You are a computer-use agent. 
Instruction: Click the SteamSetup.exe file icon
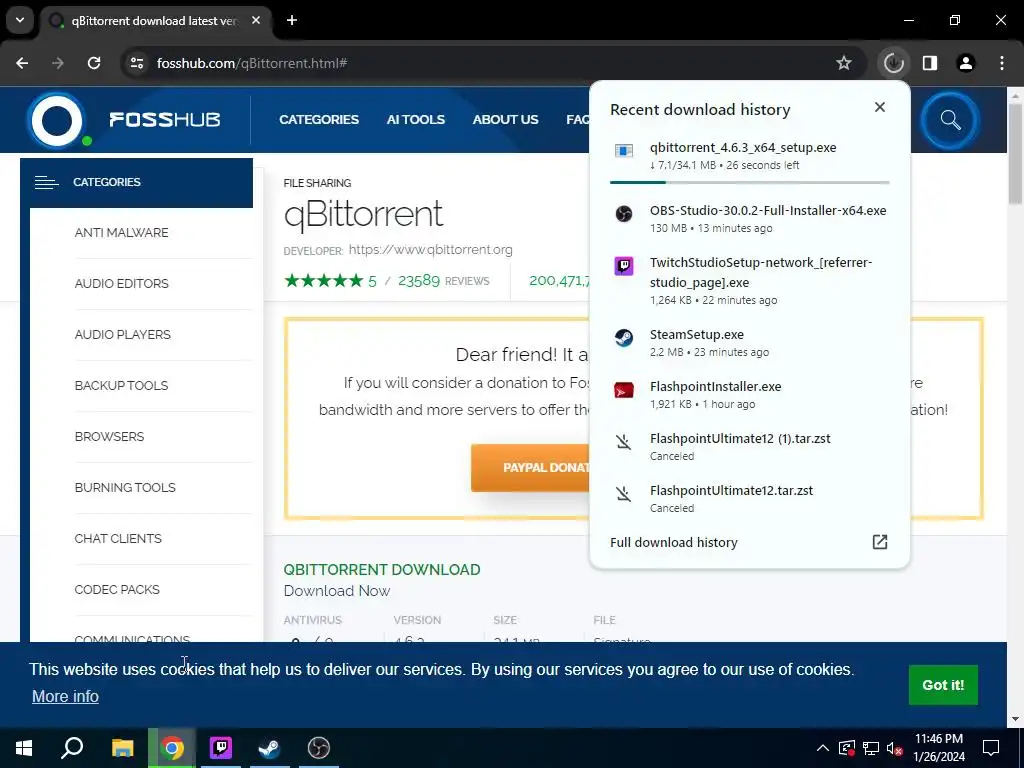624,338
